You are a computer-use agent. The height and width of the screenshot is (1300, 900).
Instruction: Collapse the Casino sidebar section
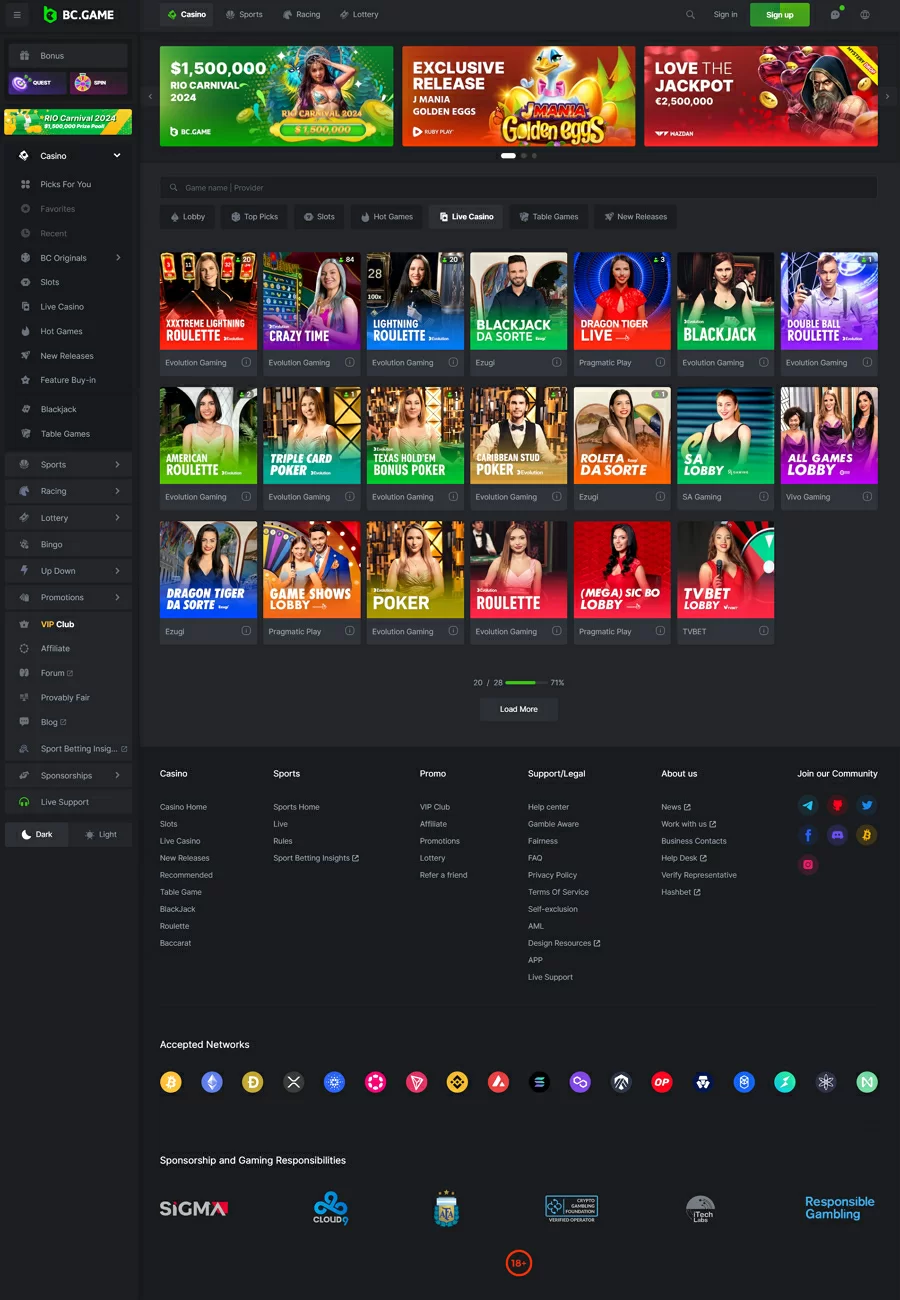click(117, 156)
